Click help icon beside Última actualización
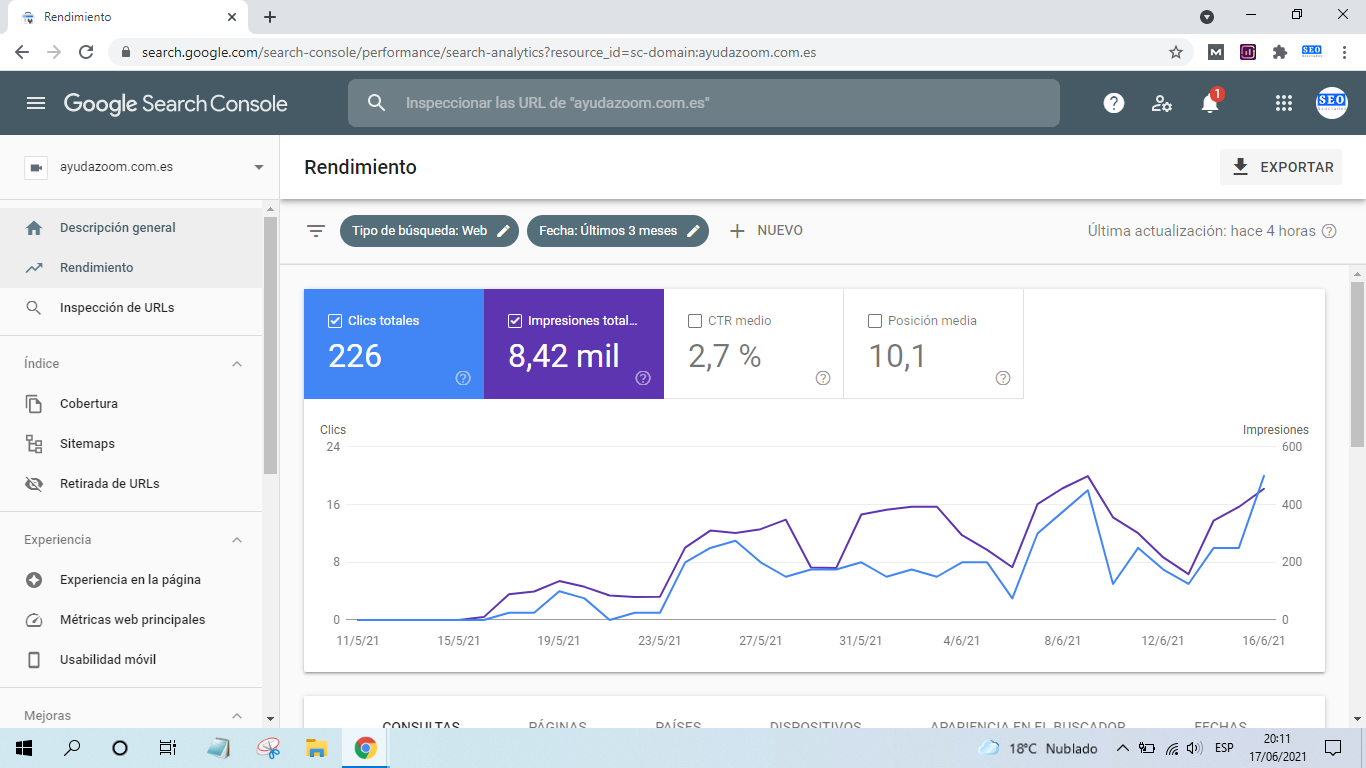The width and height of the screenshot is (1366, 768). (1329, 231)
